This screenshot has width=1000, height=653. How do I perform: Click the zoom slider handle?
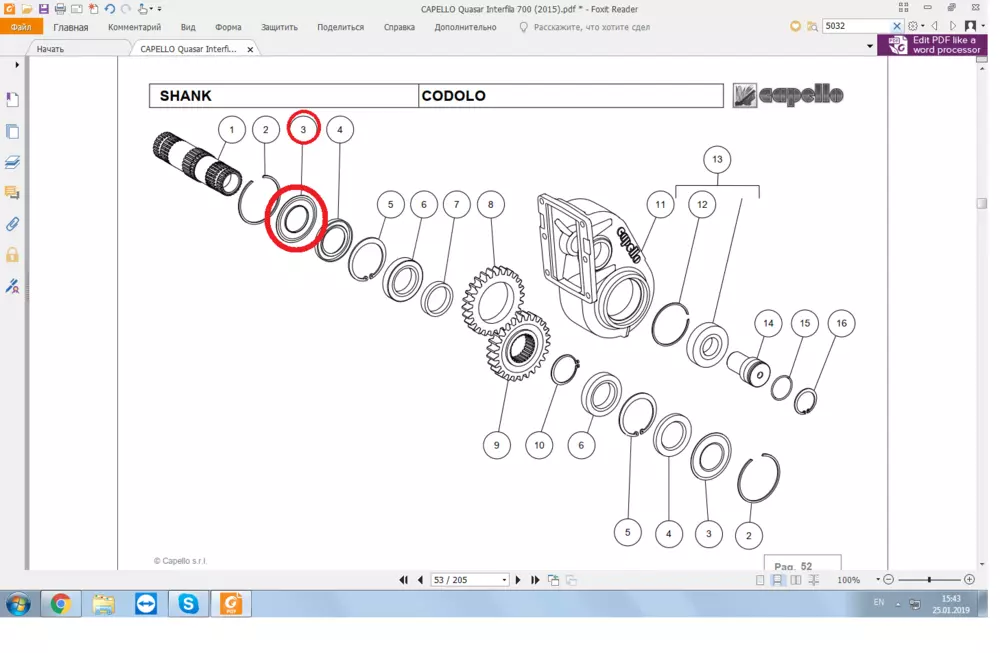(x=929, y=580)
